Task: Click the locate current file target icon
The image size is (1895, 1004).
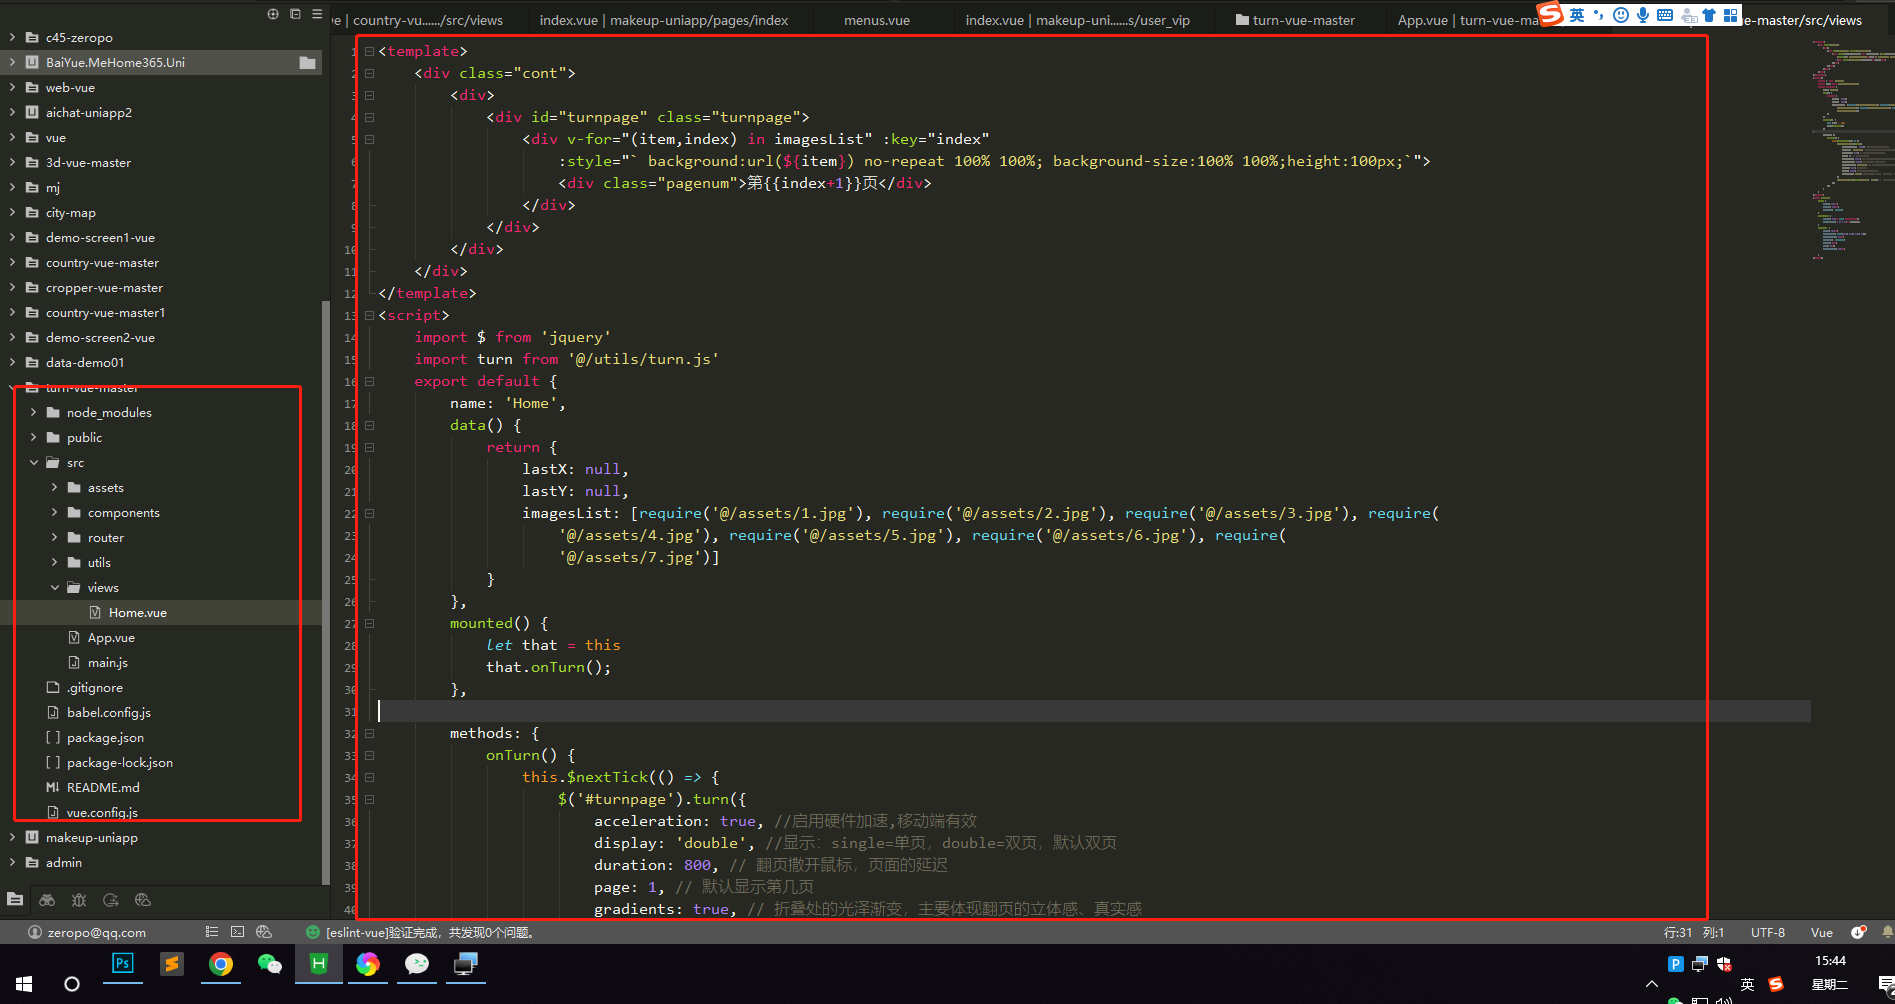Action: tap(273, 14)
